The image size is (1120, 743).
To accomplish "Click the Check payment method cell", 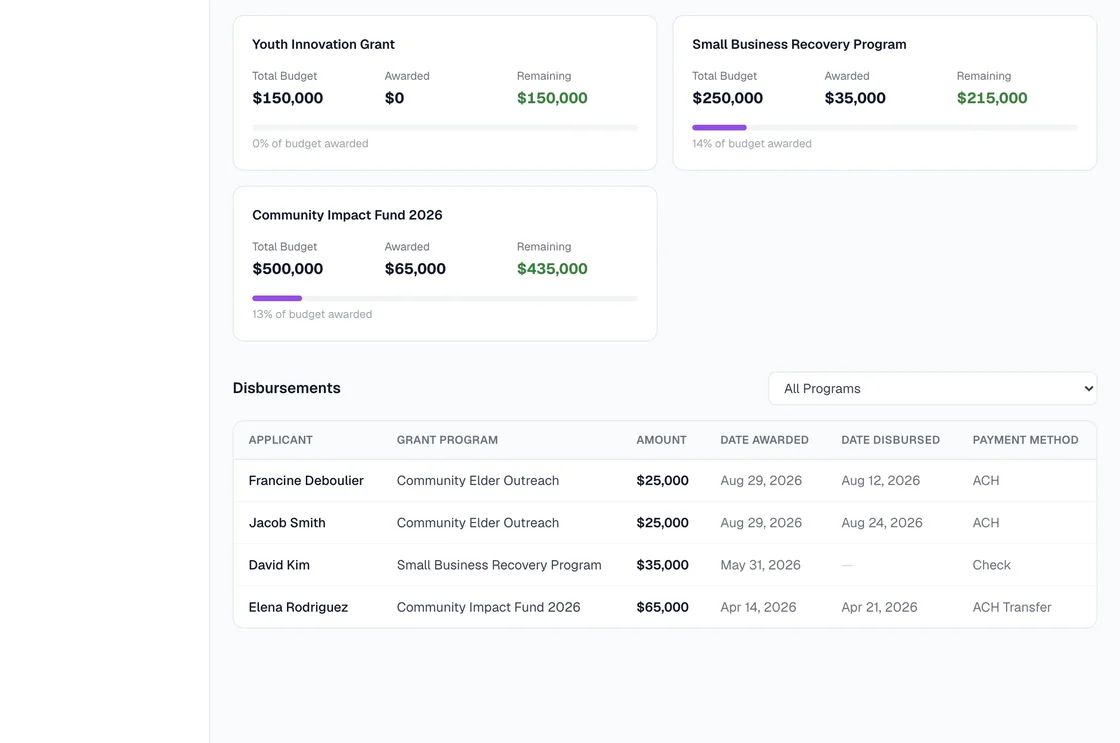I will [991, 565].
